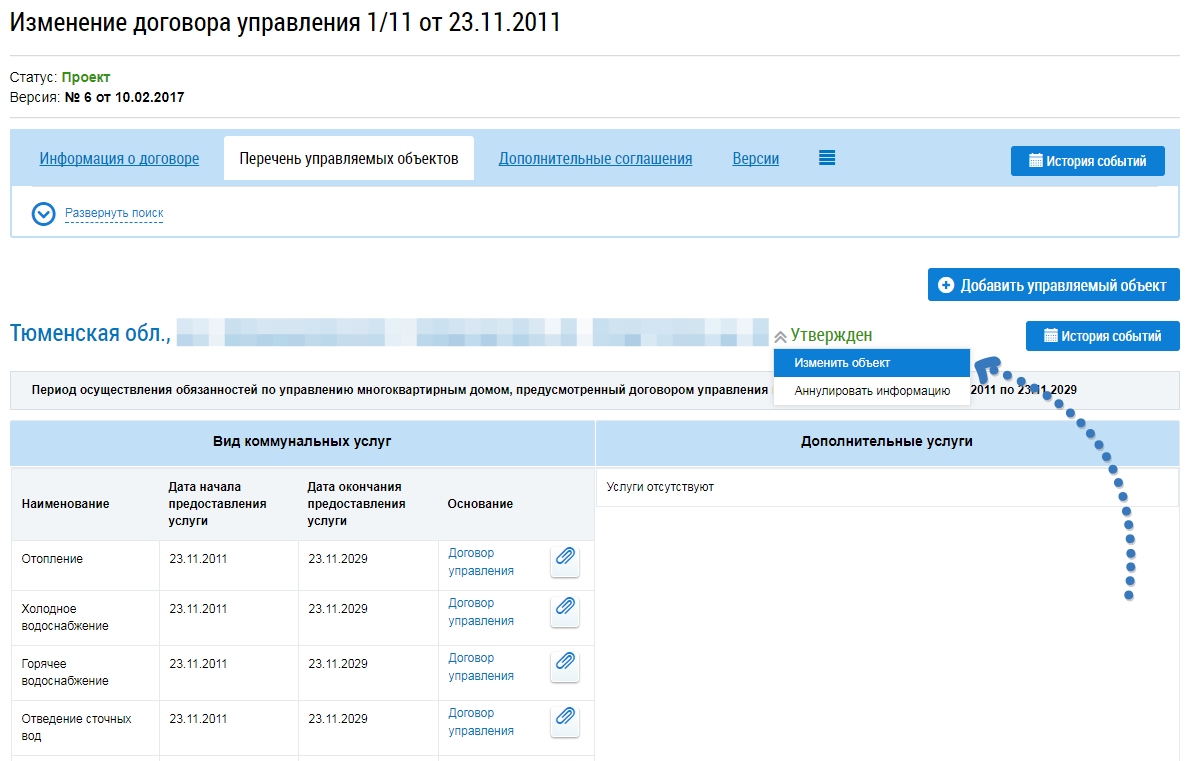
Task: Go to Версии tab
Action: [x=755, y=158]
